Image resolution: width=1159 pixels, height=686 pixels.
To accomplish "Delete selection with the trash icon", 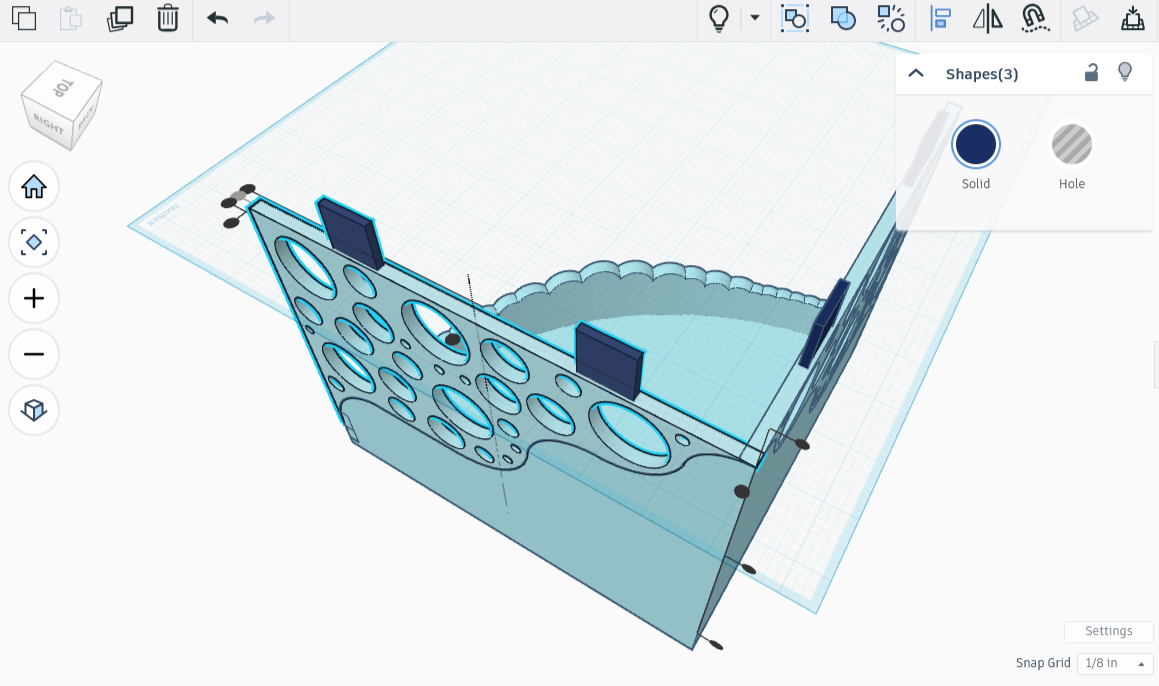I will [x=167, y=19].
